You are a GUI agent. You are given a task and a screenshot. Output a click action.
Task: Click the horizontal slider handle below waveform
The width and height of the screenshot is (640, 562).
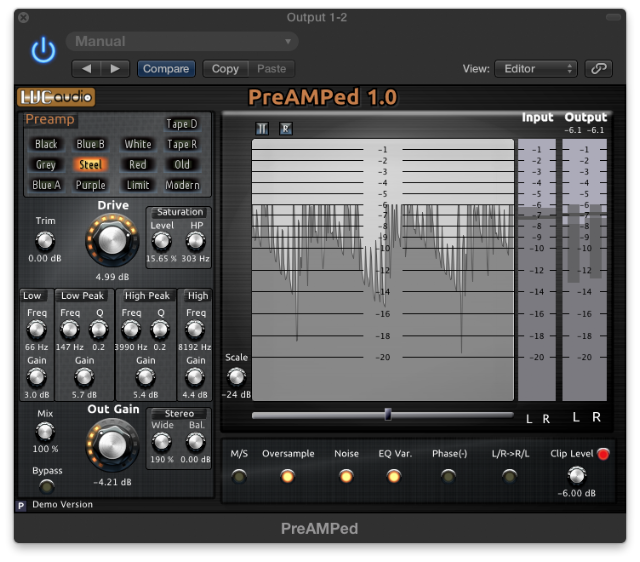pos(388,414)
